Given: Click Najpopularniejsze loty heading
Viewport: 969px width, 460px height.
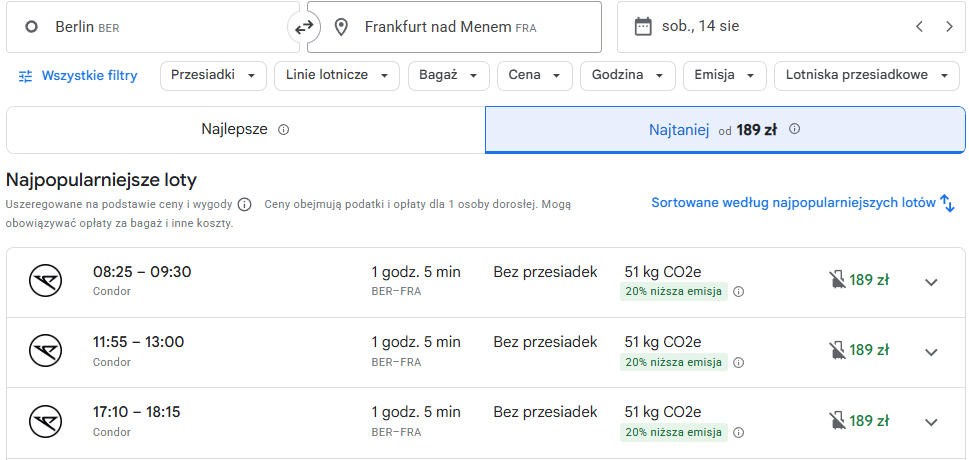Looking at the screenshot, I should tap(101, 181).
